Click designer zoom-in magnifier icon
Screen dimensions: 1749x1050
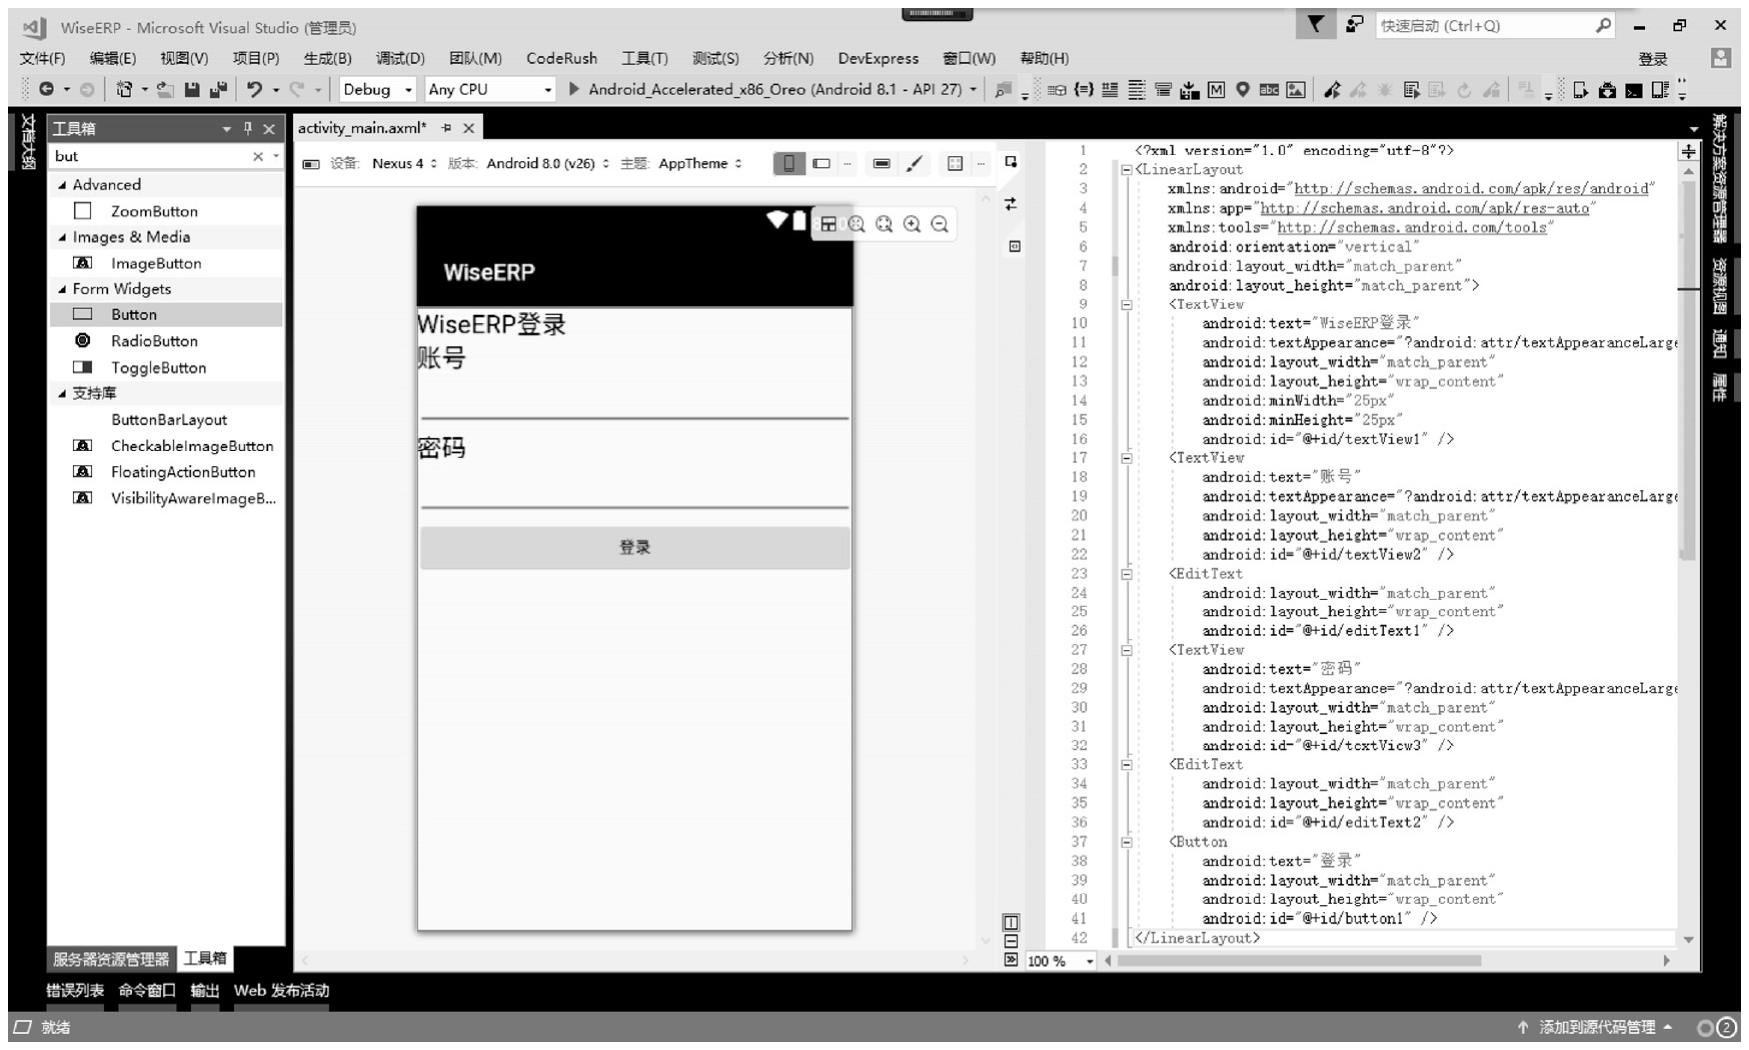pos(912,224)
